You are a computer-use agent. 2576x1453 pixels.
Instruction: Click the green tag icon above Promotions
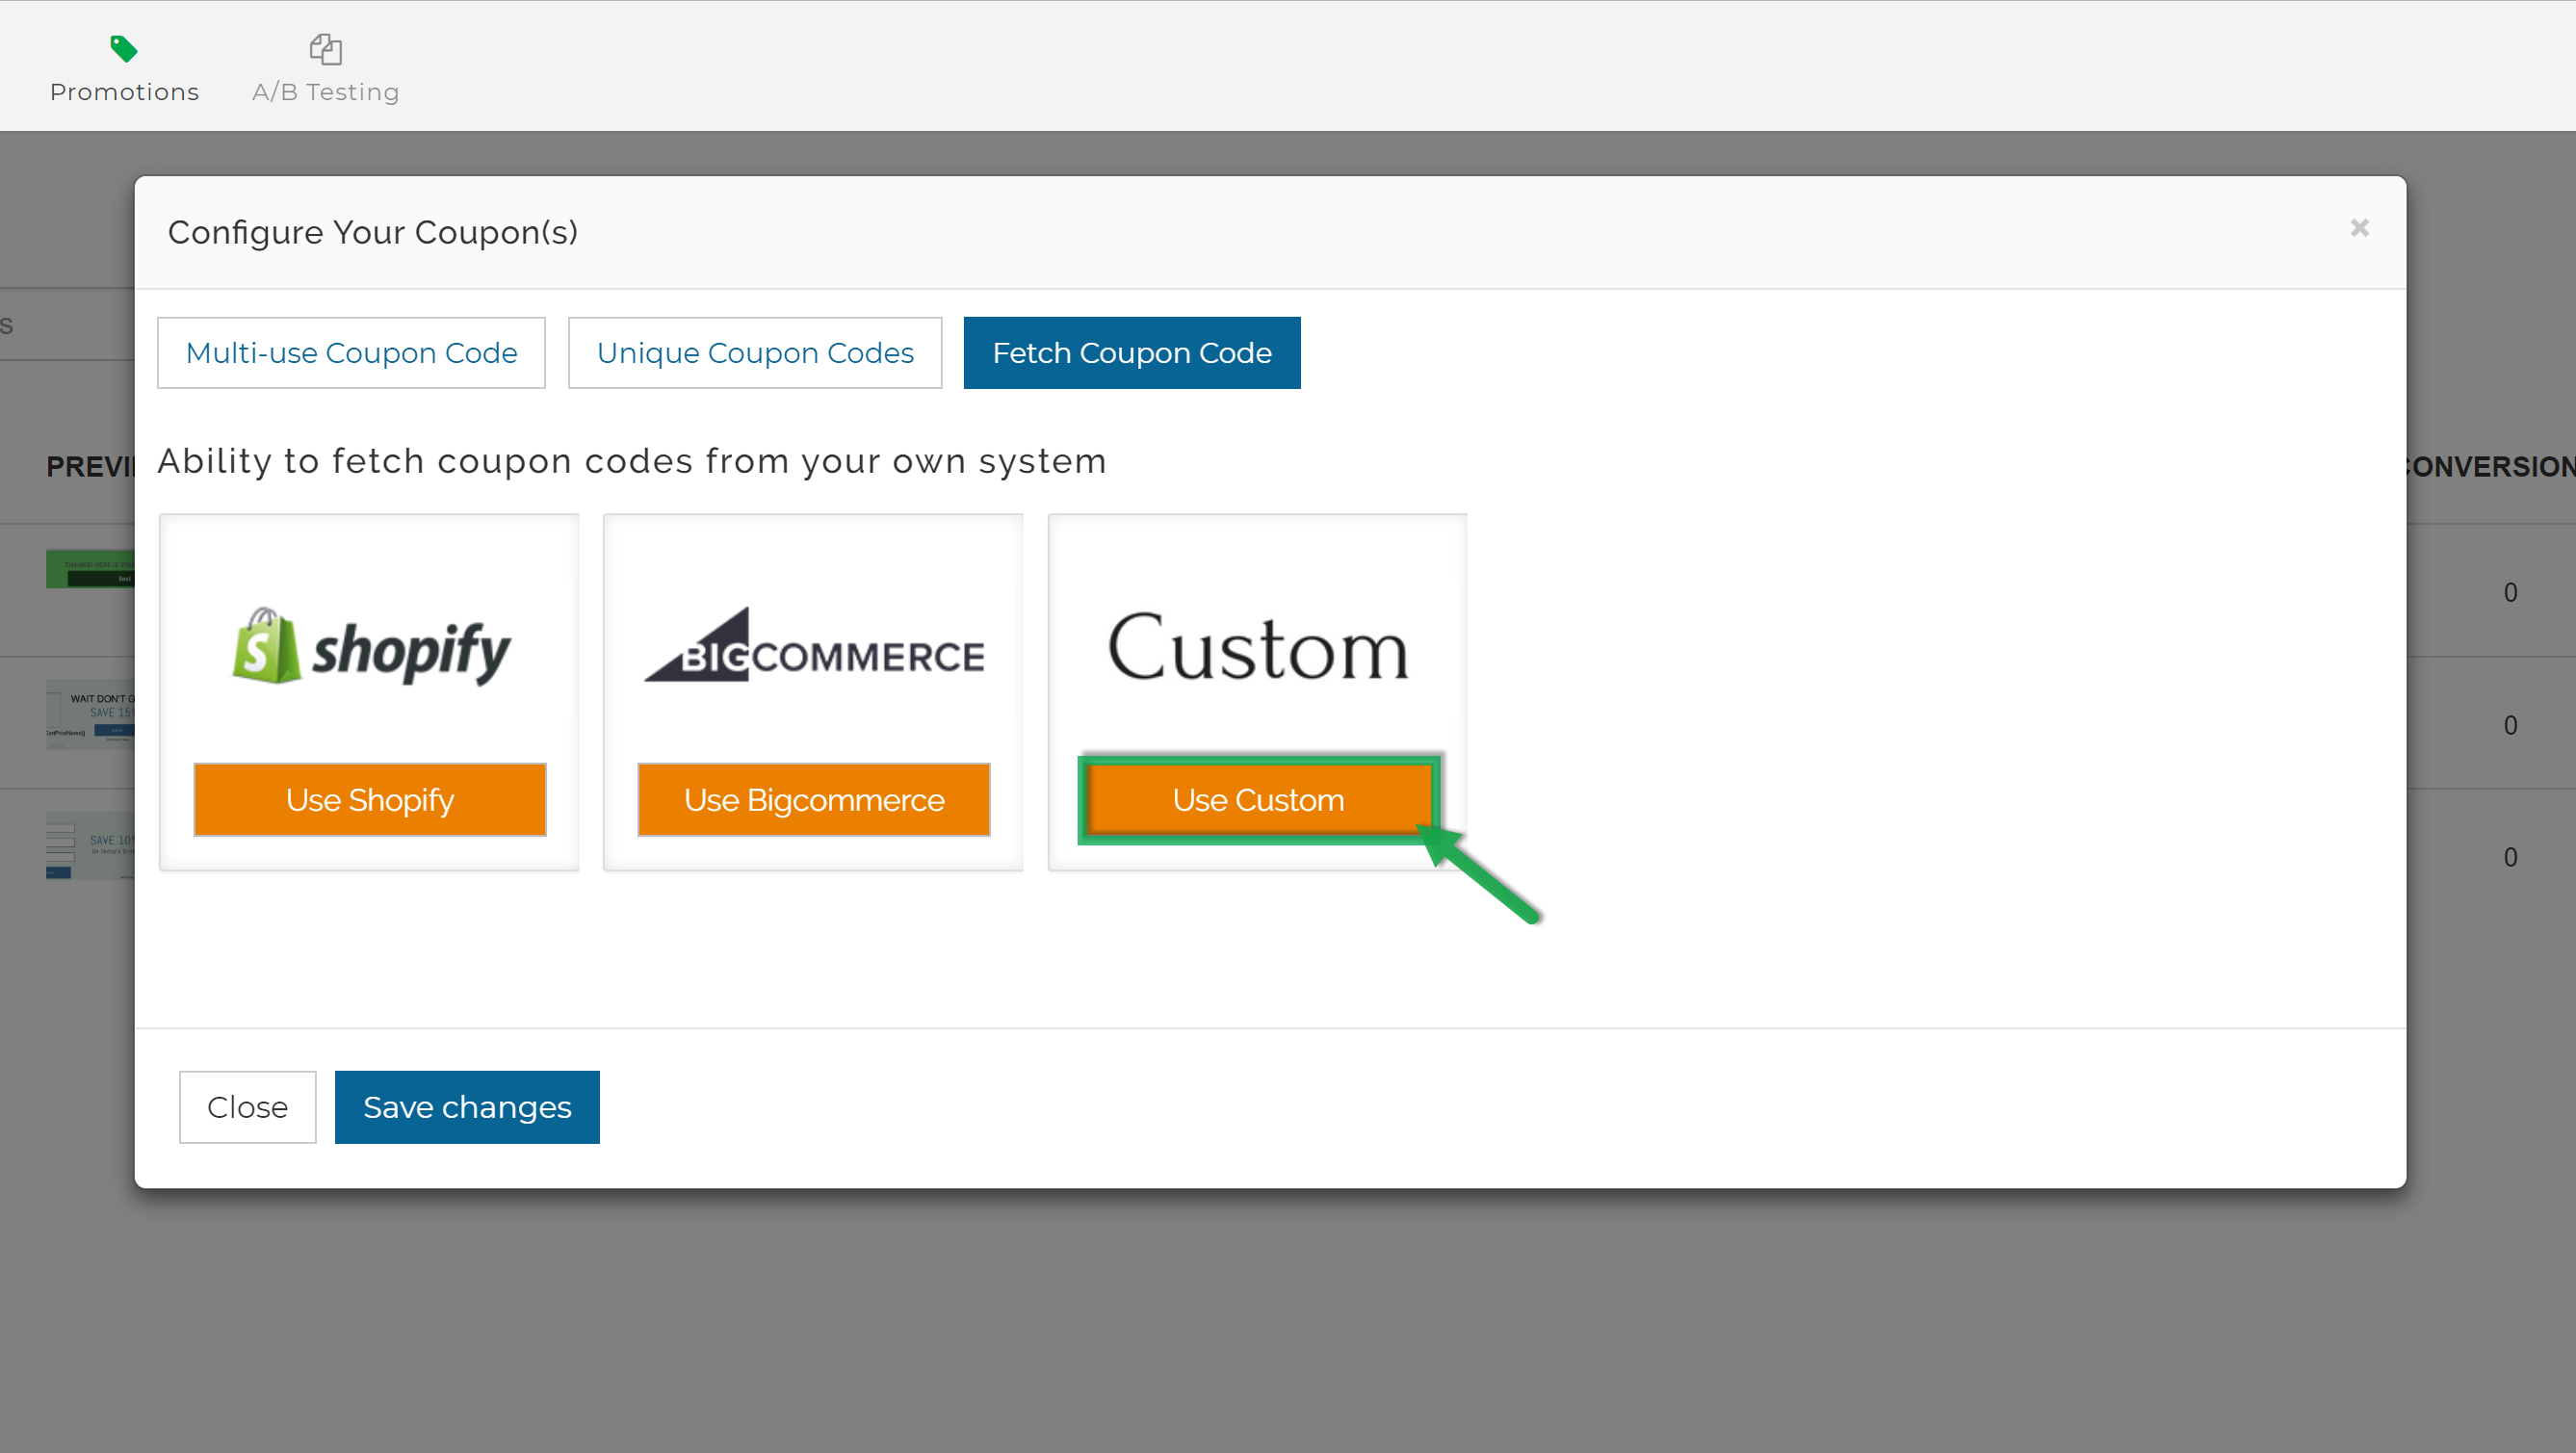click(122, 46)
